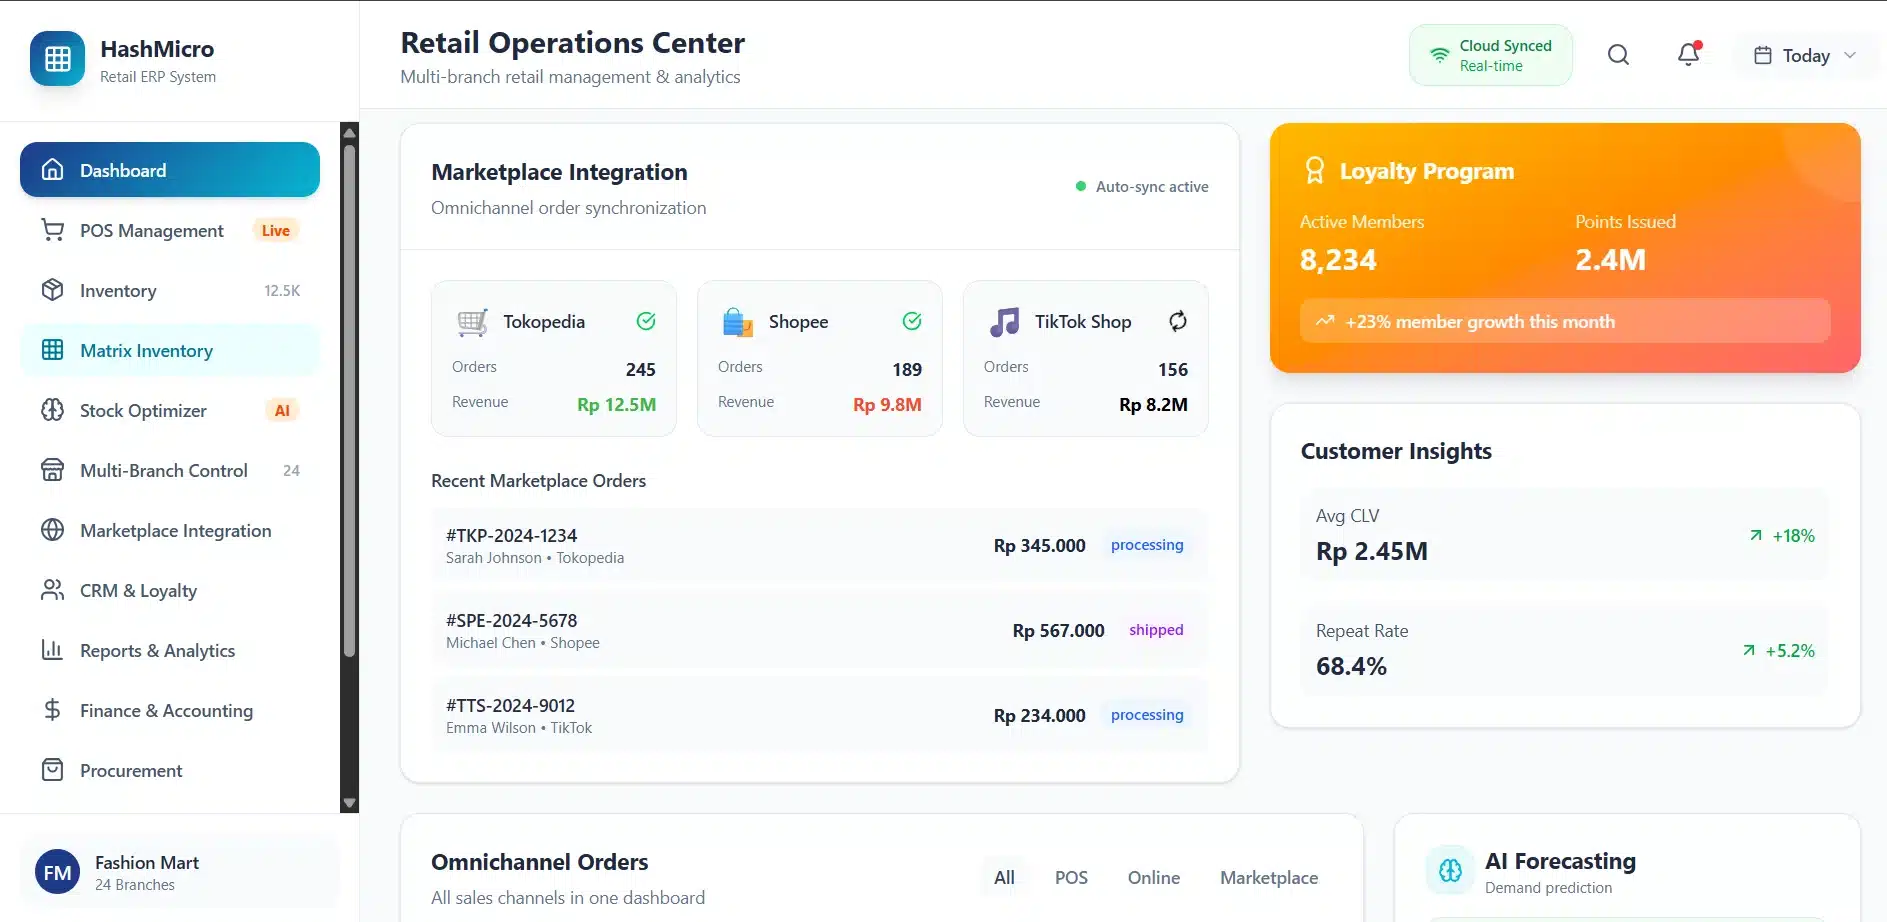Click the +23% member growth banner

pos(1565,321)
